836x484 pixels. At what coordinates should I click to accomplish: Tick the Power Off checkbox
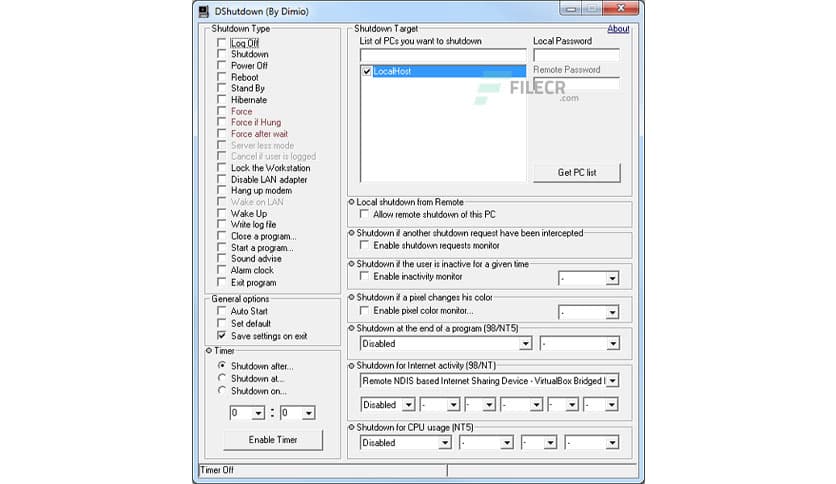(222, 65)
